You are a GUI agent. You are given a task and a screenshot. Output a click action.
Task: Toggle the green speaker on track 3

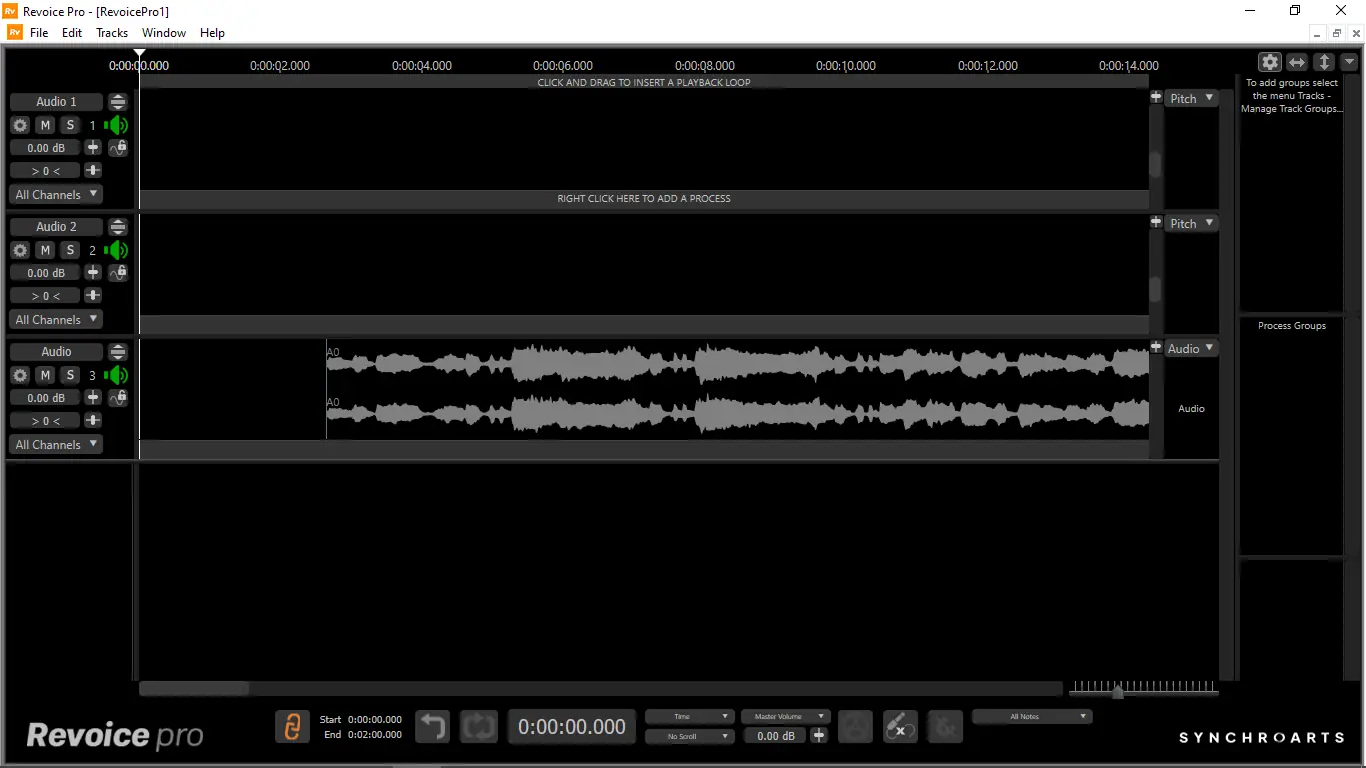pos(117,375)
